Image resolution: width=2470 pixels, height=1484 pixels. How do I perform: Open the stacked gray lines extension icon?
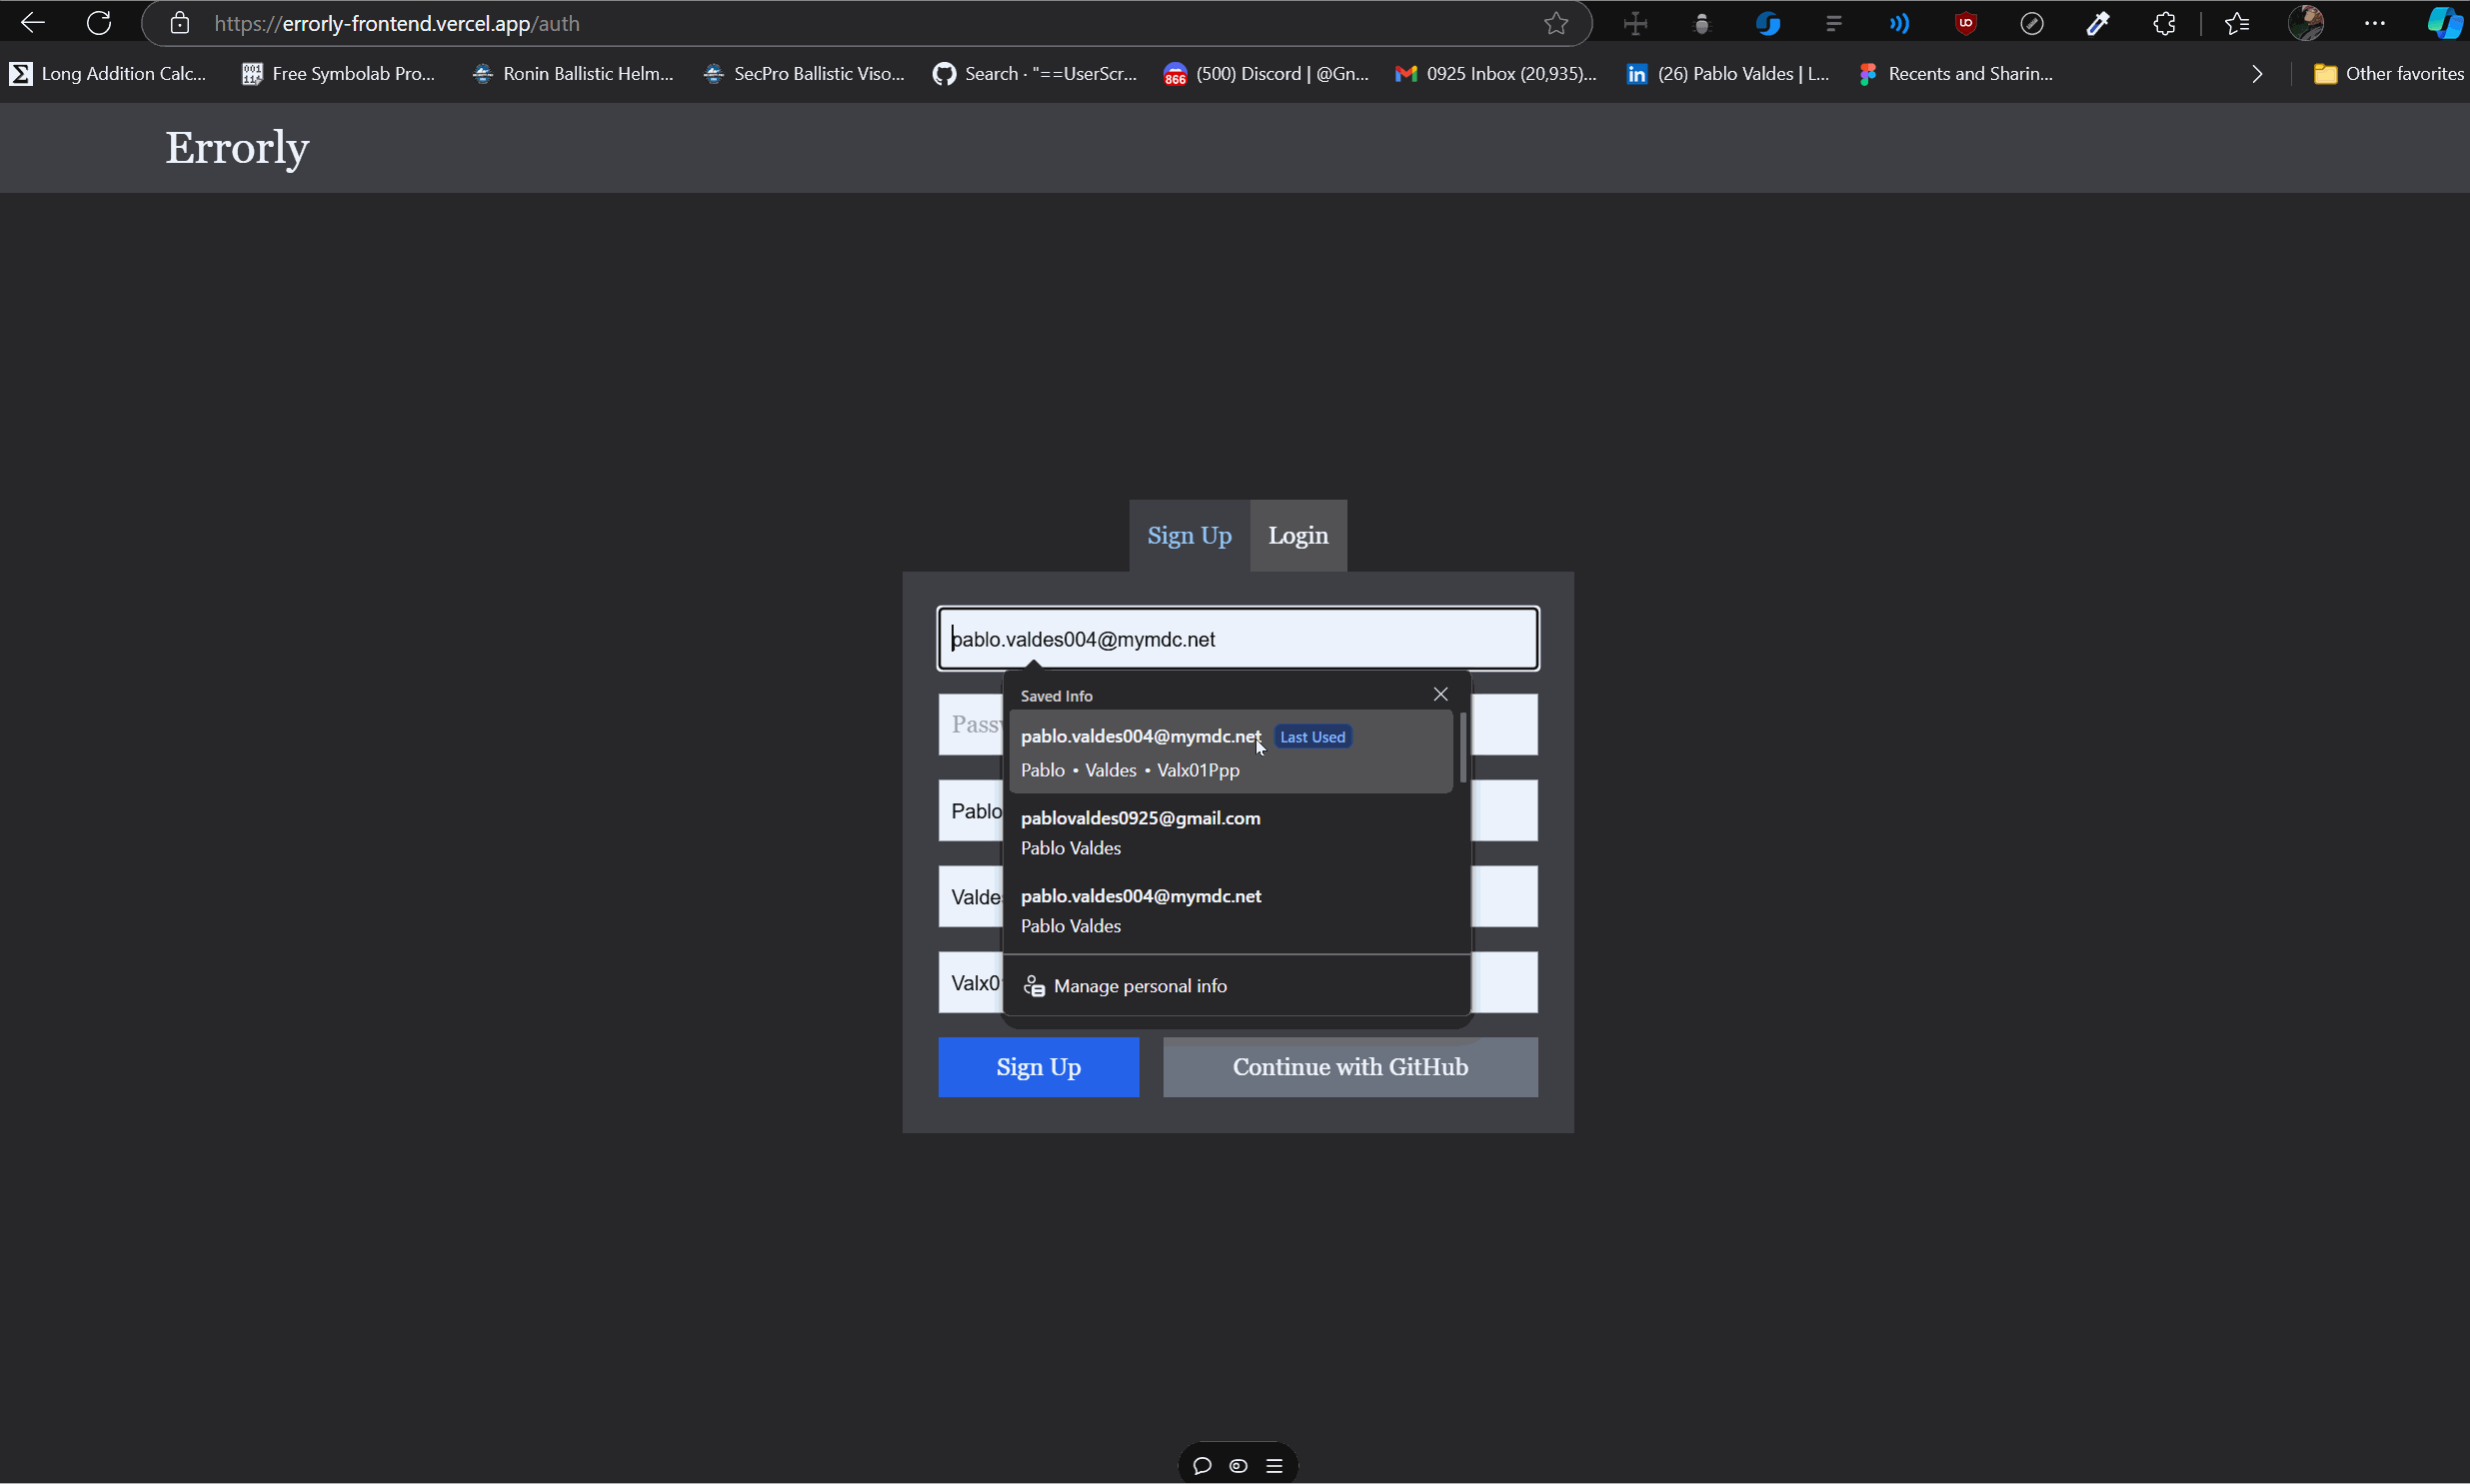[1834, 23]
